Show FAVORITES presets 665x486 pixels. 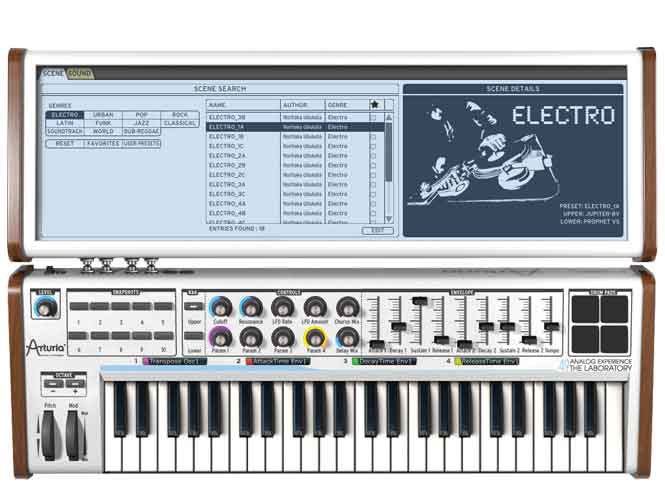pos(103,144)
